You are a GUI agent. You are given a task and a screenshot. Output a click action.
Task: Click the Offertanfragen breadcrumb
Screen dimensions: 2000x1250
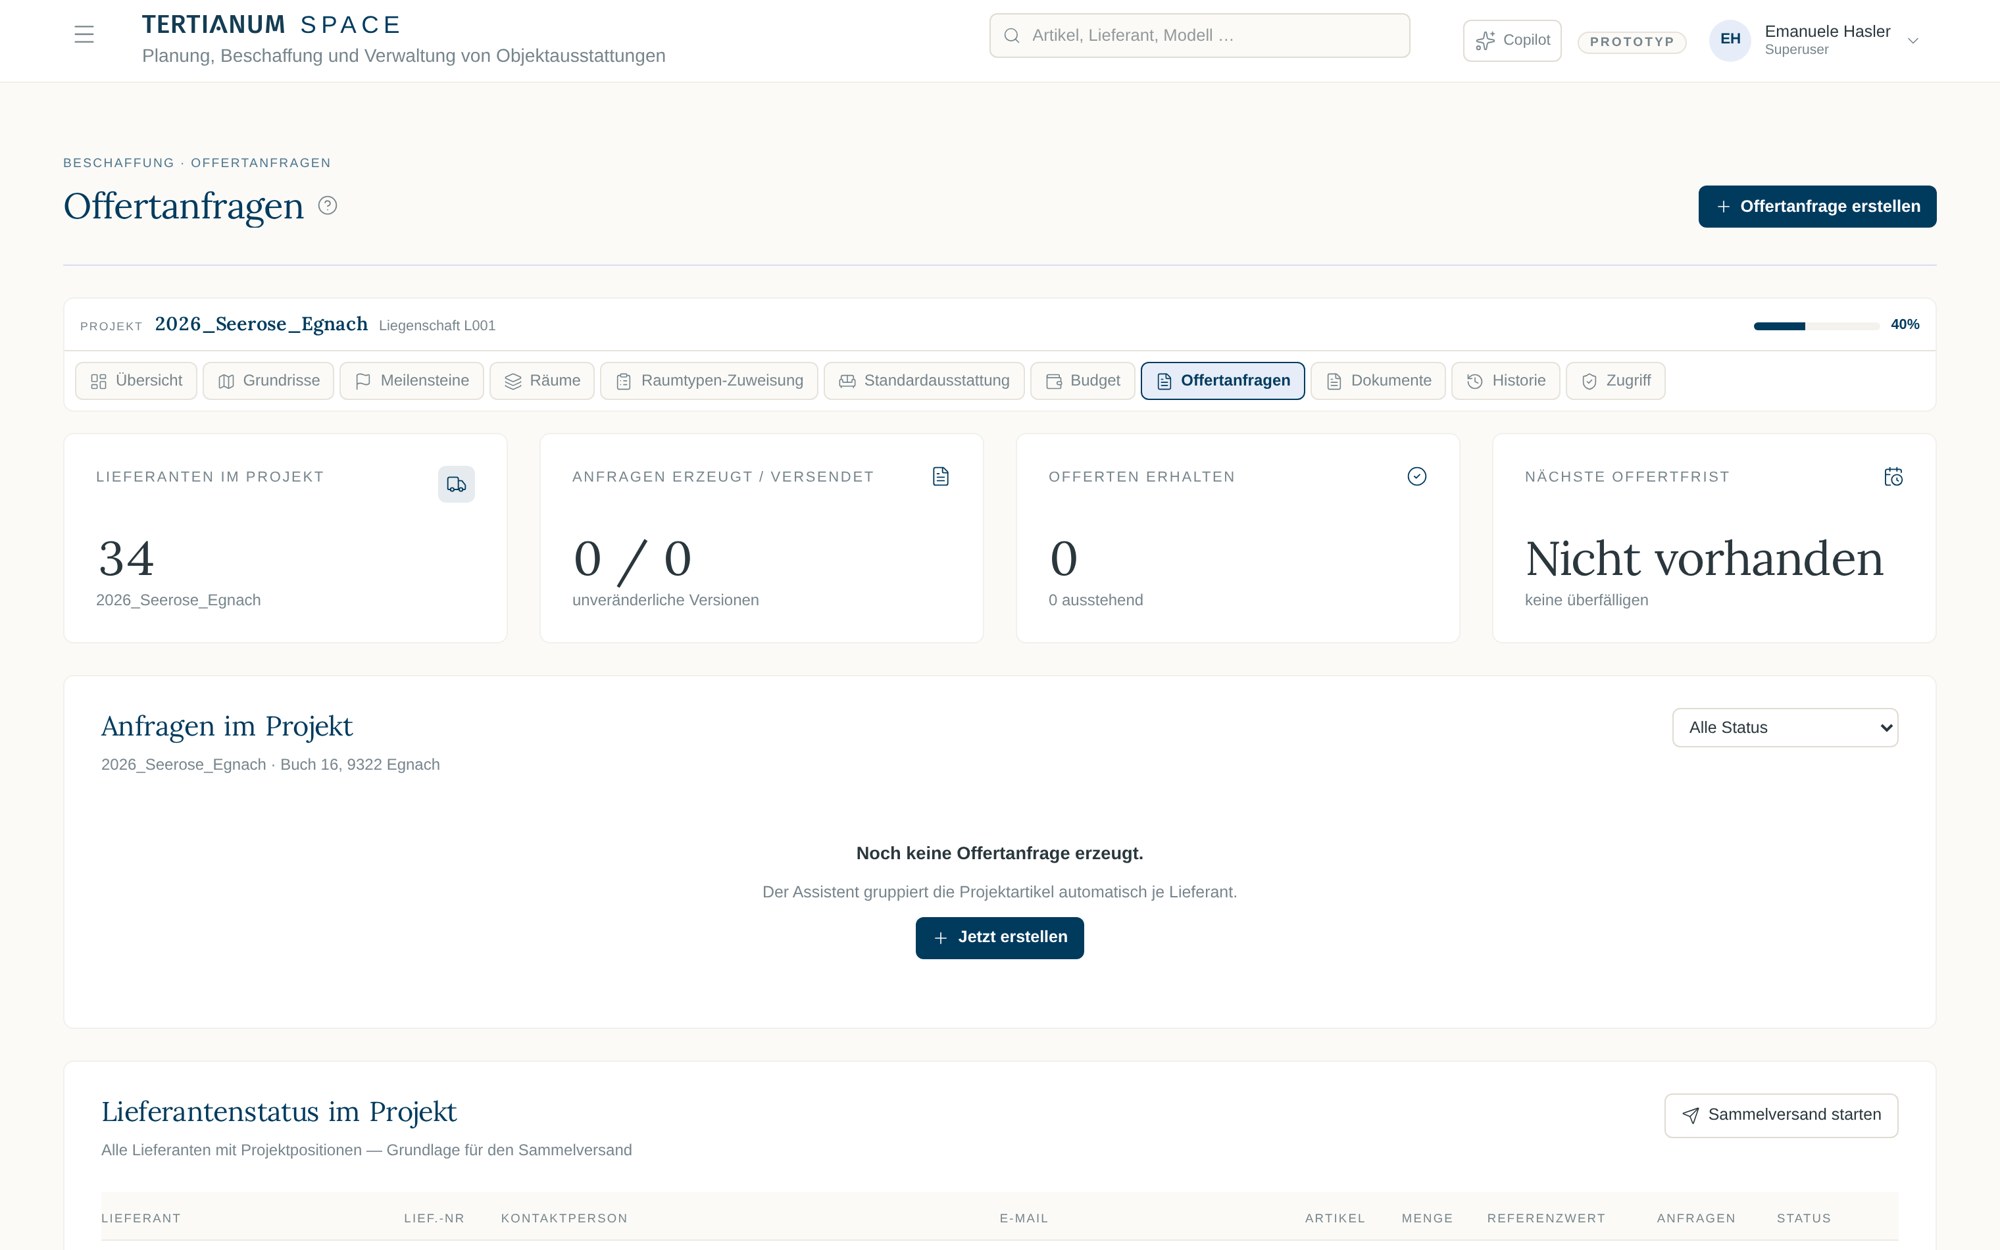point(261,163)
